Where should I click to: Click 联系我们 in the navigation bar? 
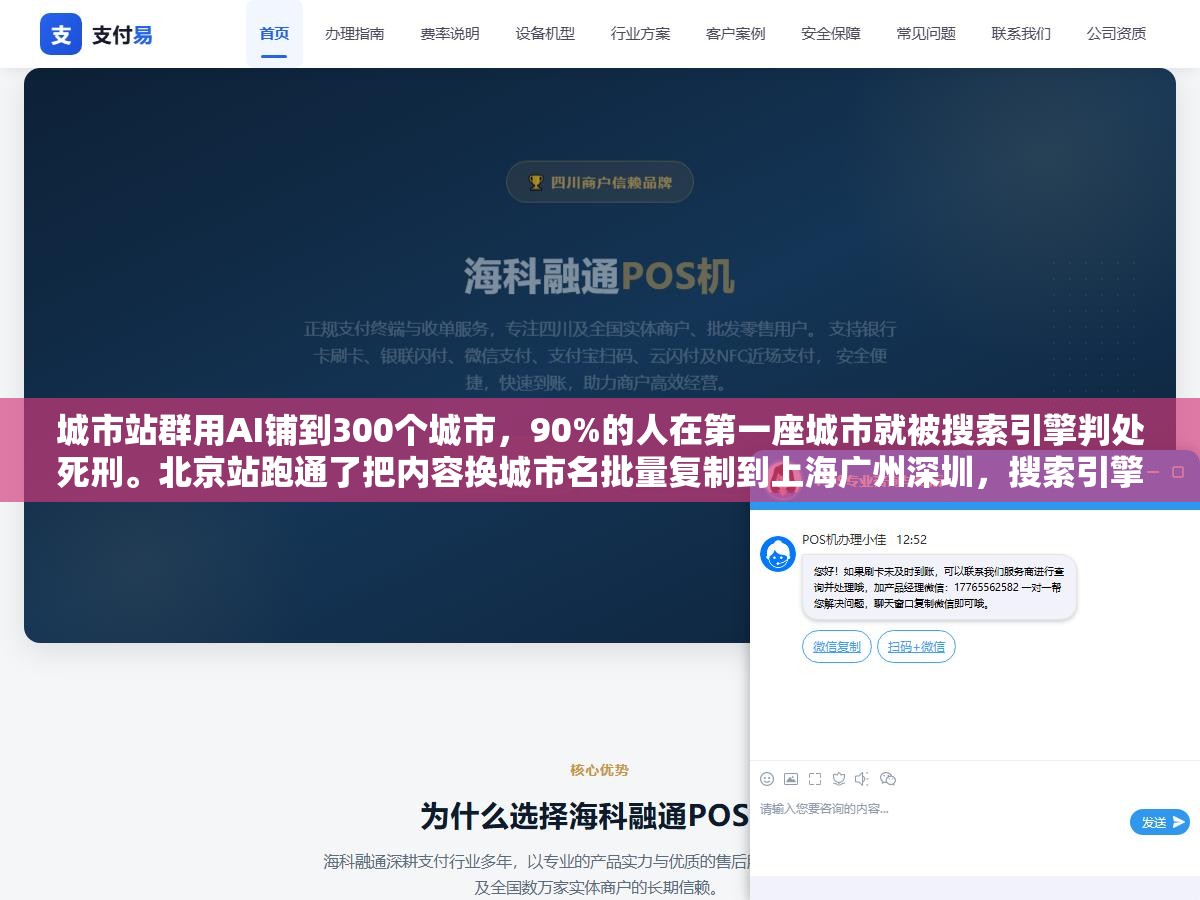click(1021, 34)
